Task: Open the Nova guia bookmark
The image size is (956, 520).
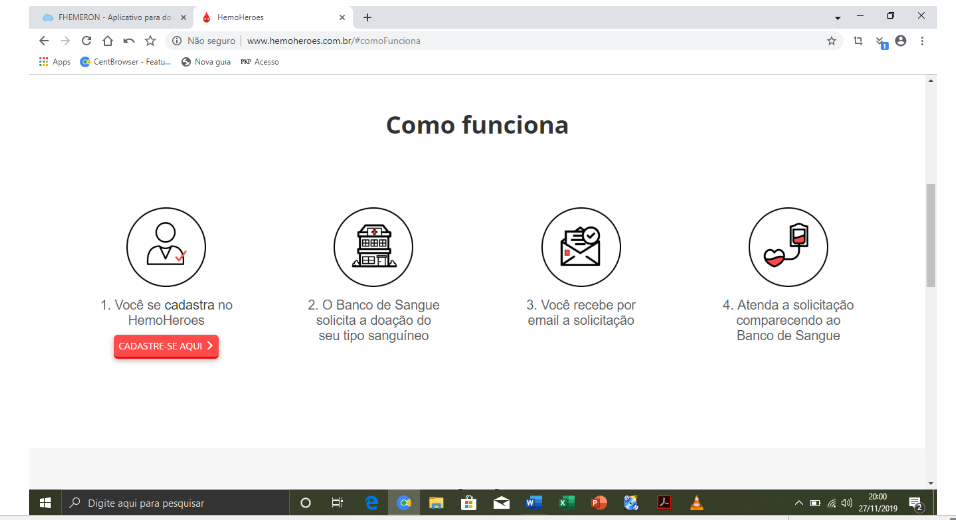Action: pos(206,62)
